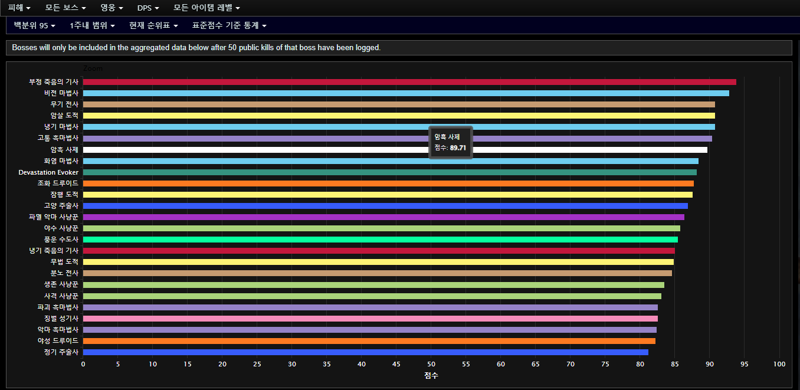
Task: Select the 비전 마법사 light blue bar
Action: (406, 93)
